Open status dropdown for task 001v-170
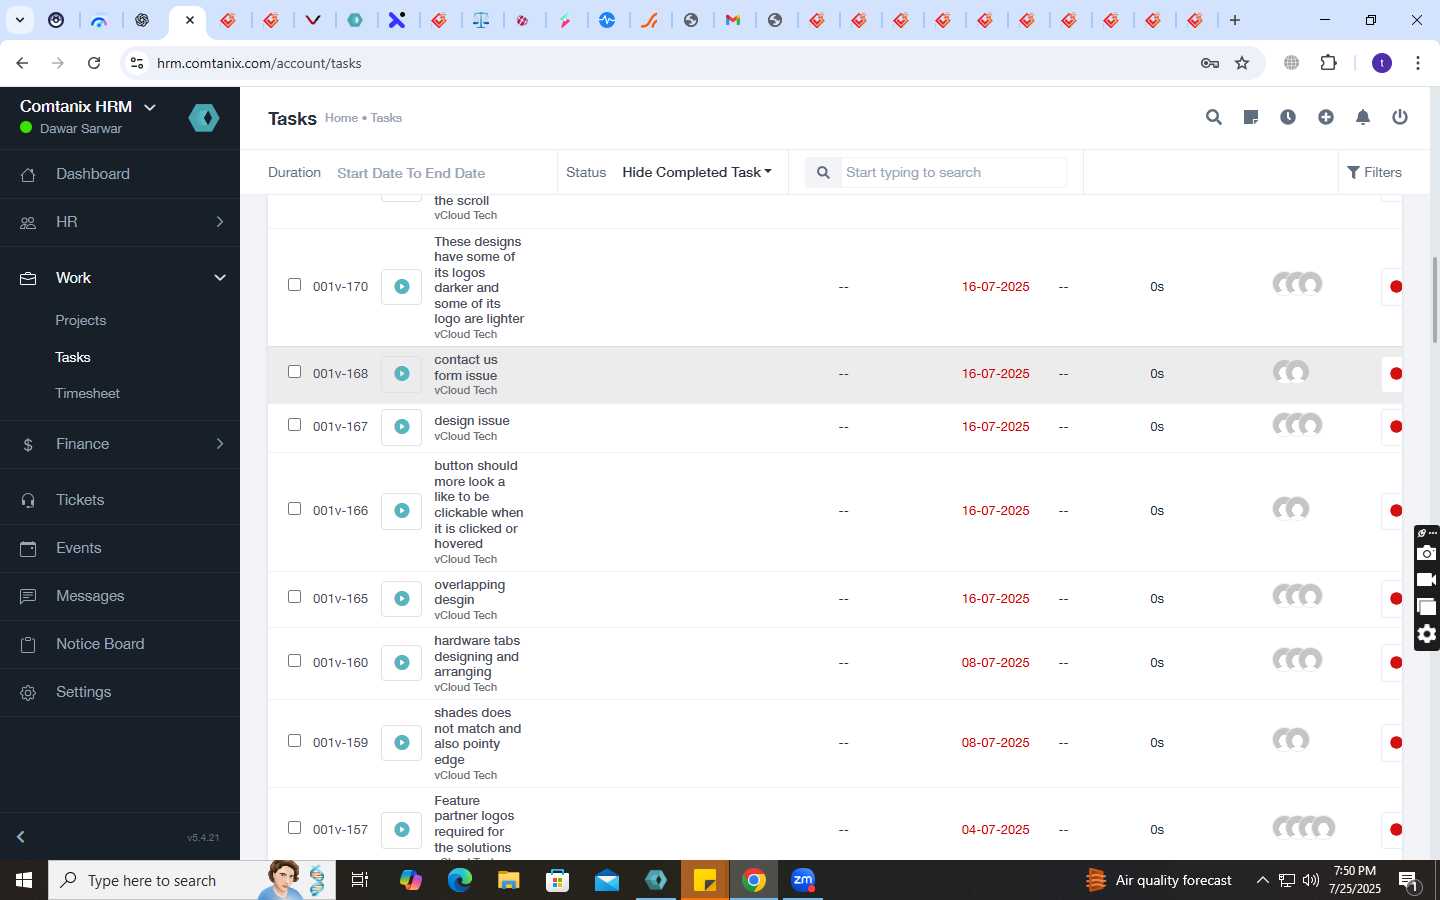The image size is (1440, 900). click(x=1392, y=287)
